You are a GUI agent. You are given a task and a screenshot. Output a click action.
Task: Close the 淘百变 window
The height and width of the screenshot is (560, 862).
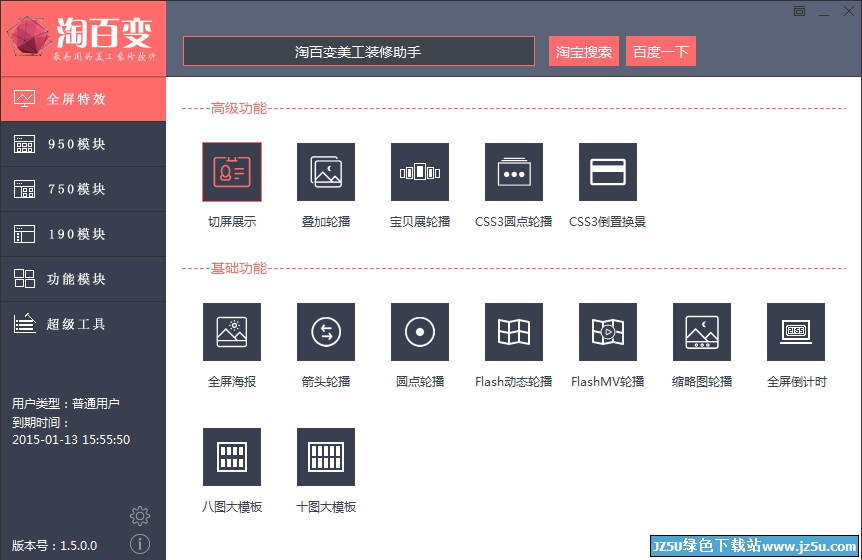tap(849, 11)
